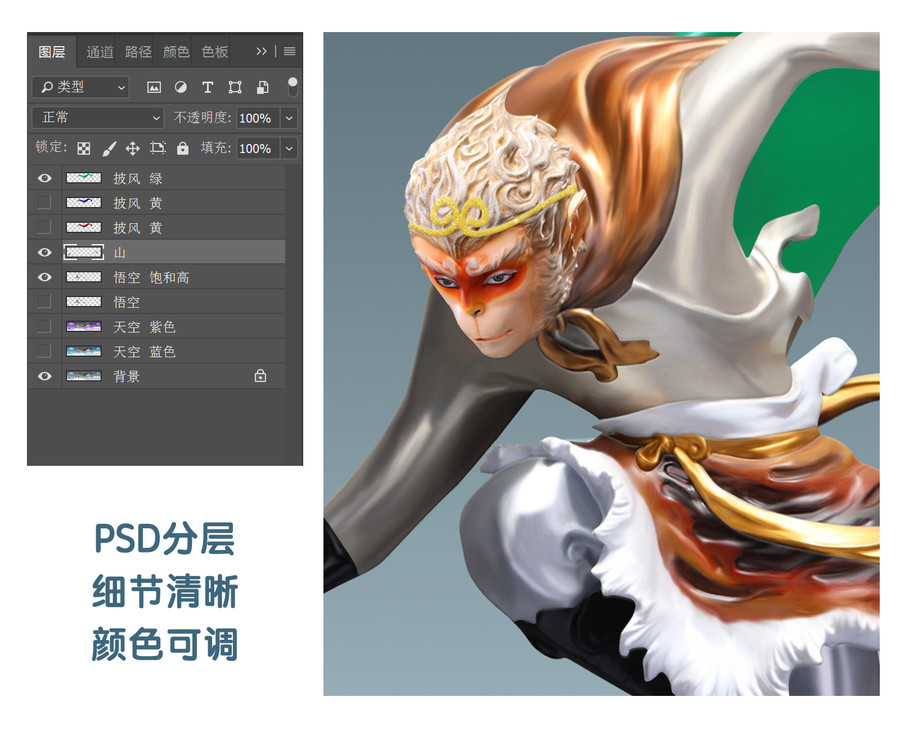
Task: Select the 背景 layer thumbnail
Action: pos(84,376)
